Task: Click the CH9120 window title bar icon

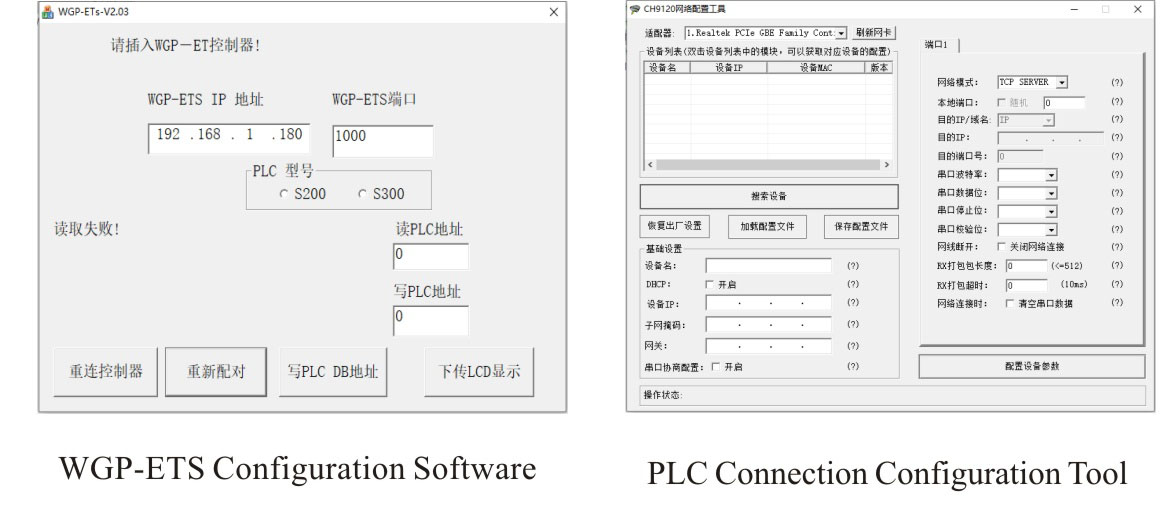Action: click(633, 9)
